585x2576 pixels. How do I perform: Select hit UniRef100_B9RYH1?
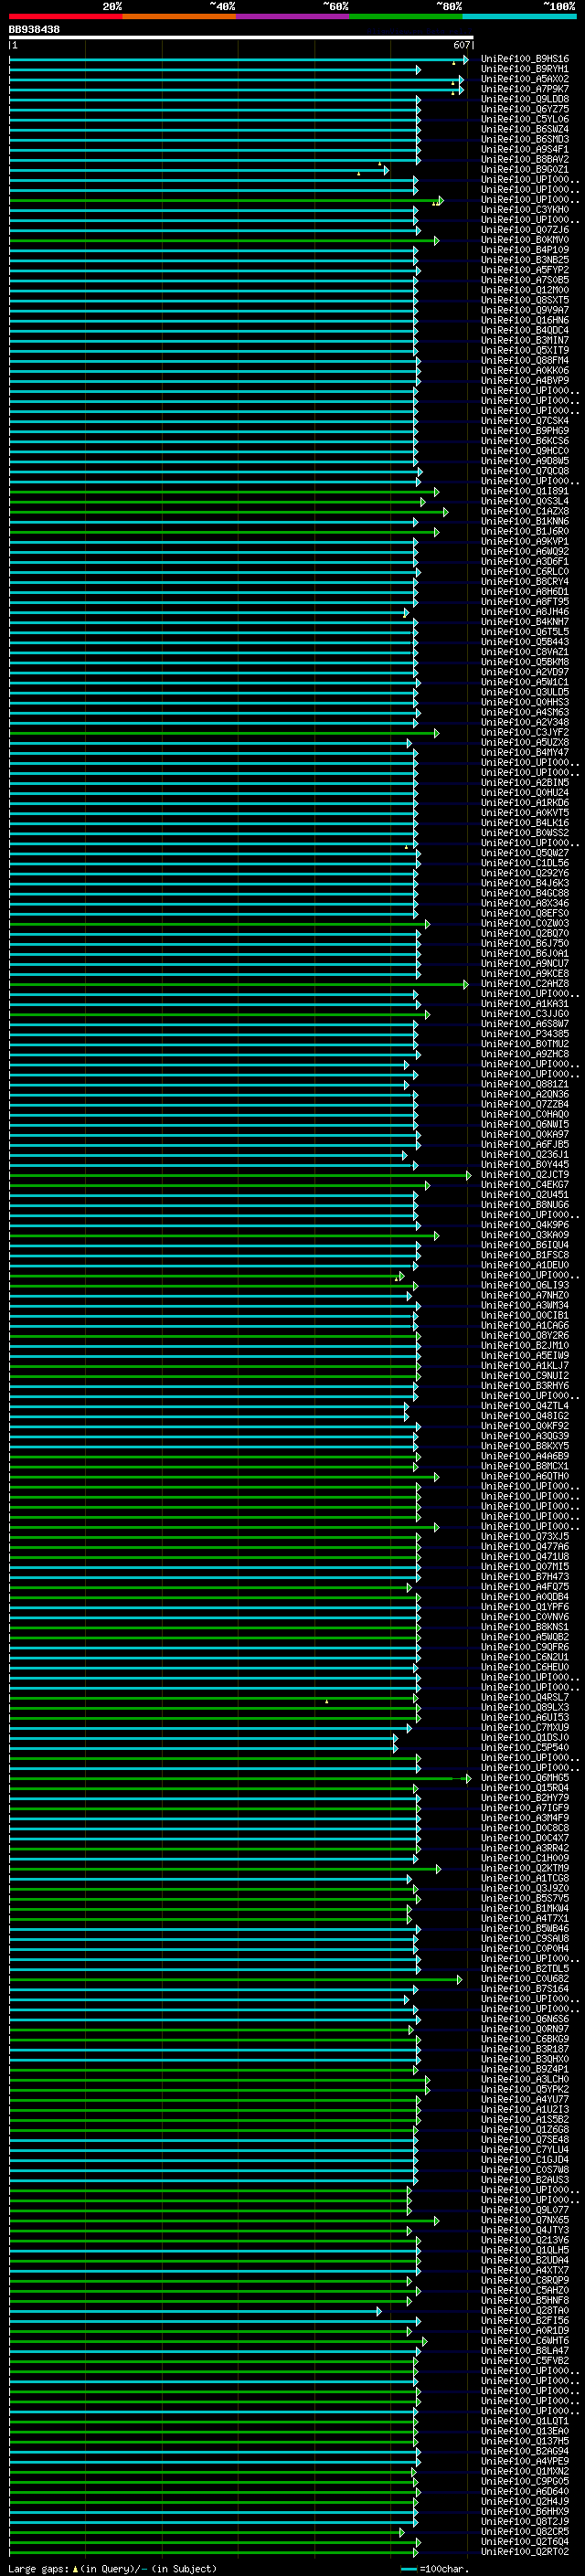(x=525, y=69)
